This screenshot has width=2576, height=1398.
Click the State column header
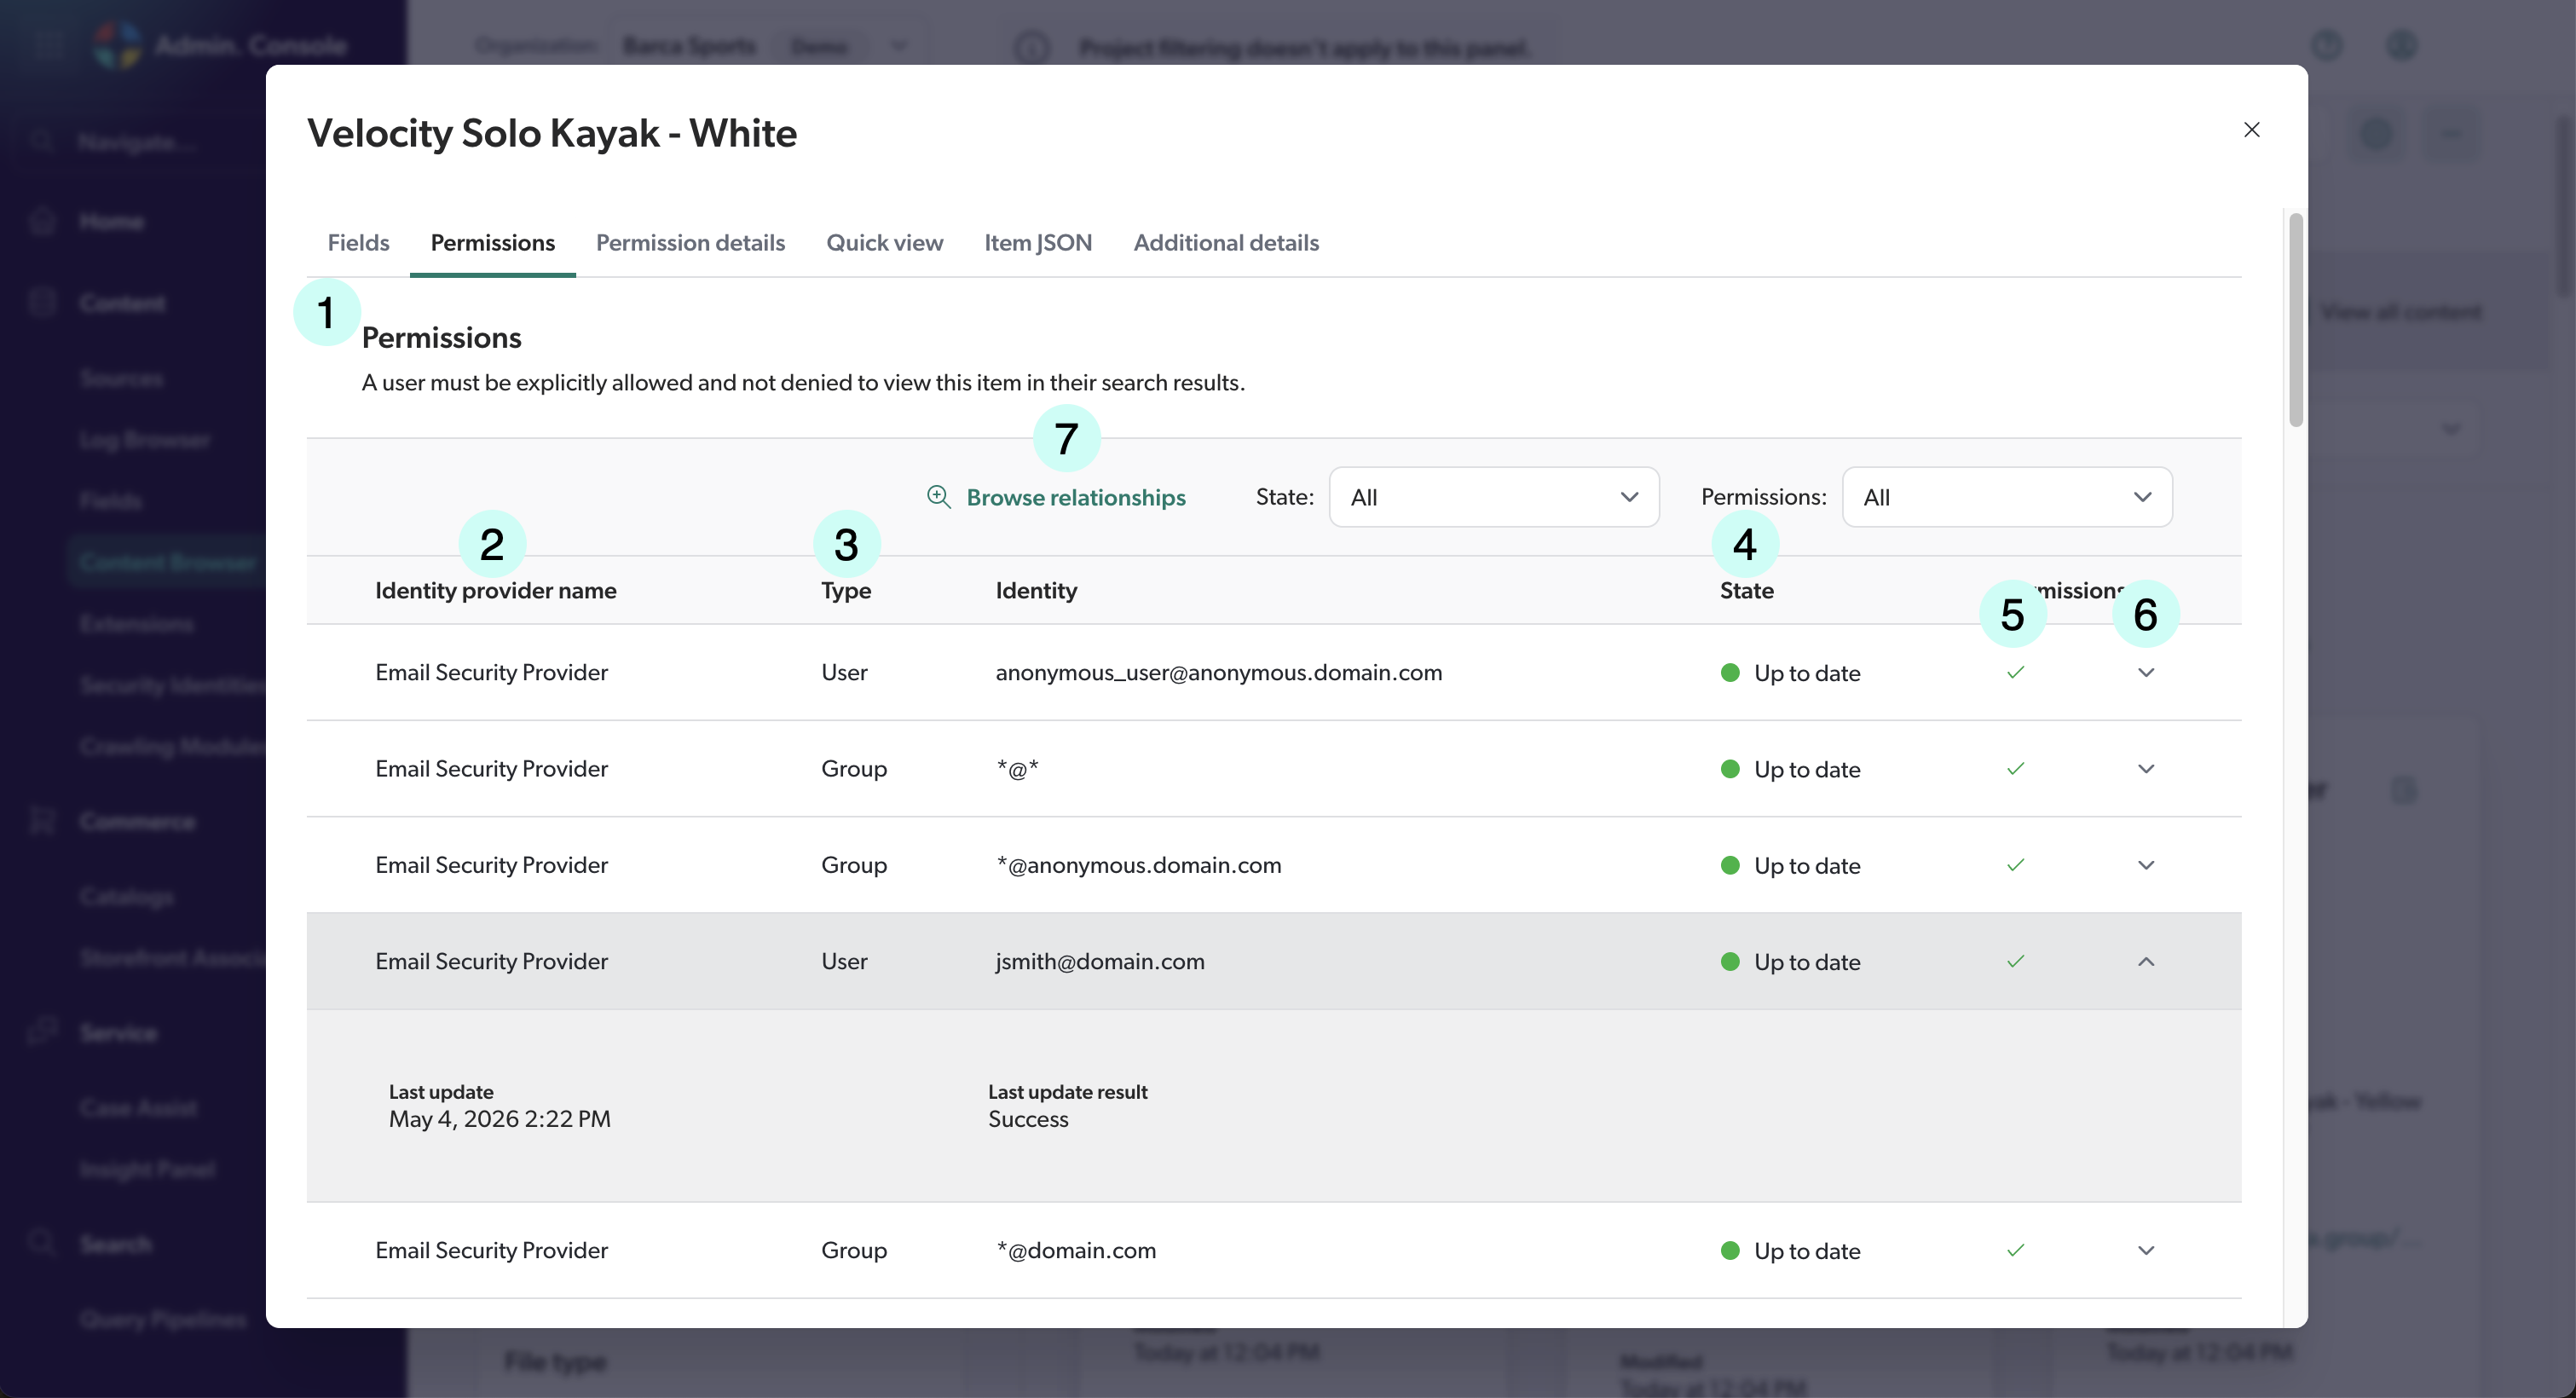1746,590
